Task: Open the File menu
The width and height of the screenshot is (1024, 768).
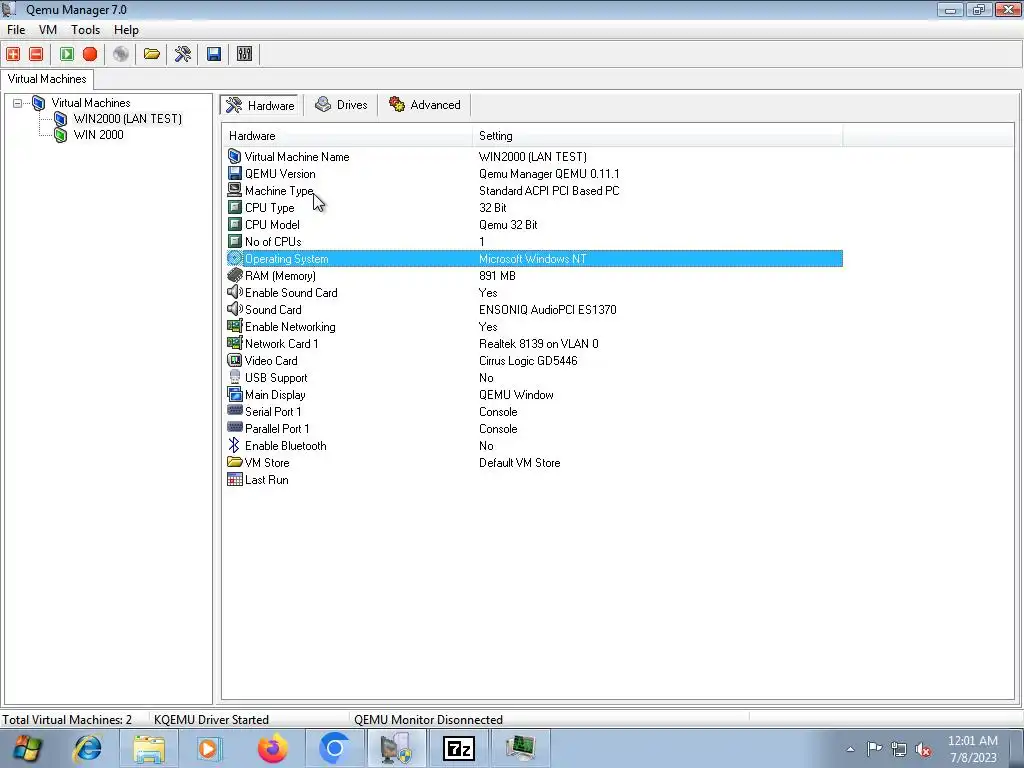Action: point(16,30)
